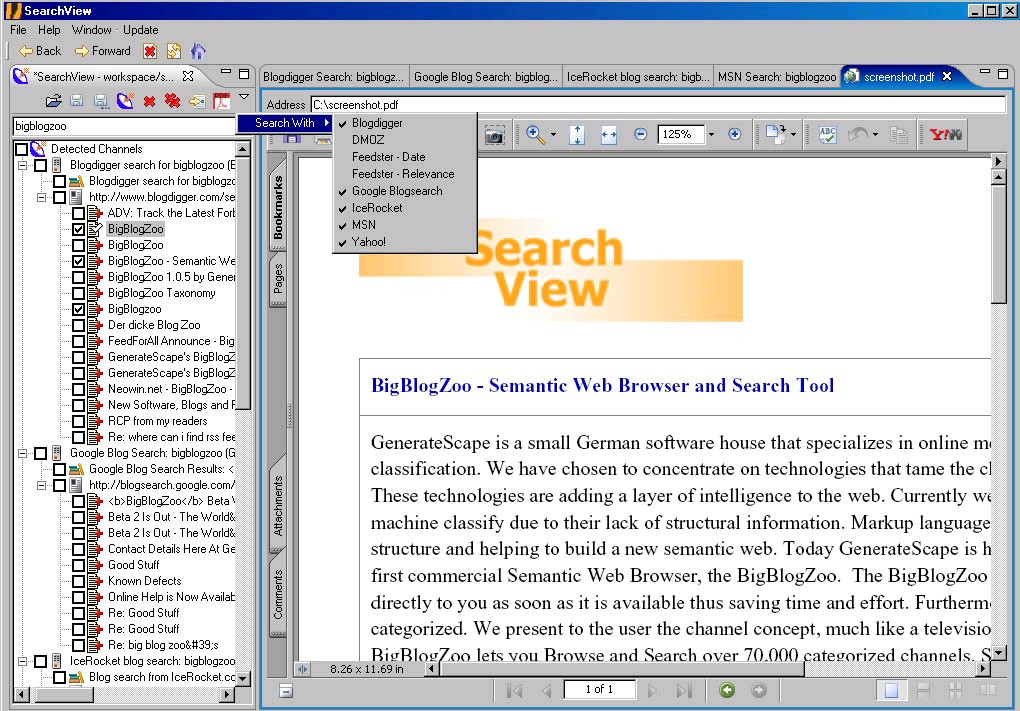Click the fit width icon

point(609,135)
